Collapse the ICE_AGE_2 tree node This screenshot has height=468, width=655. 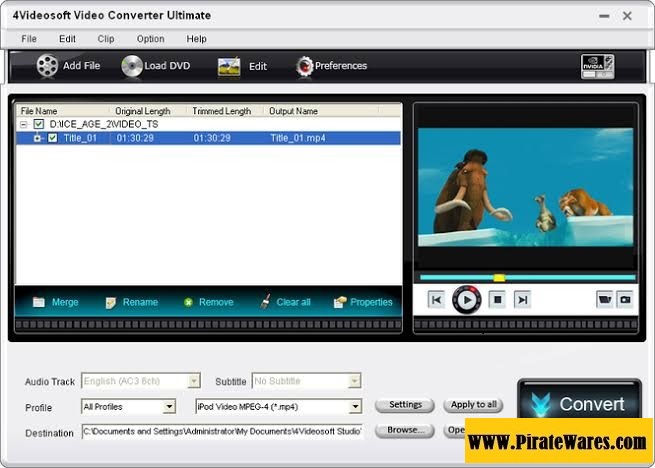pos(24,124)
